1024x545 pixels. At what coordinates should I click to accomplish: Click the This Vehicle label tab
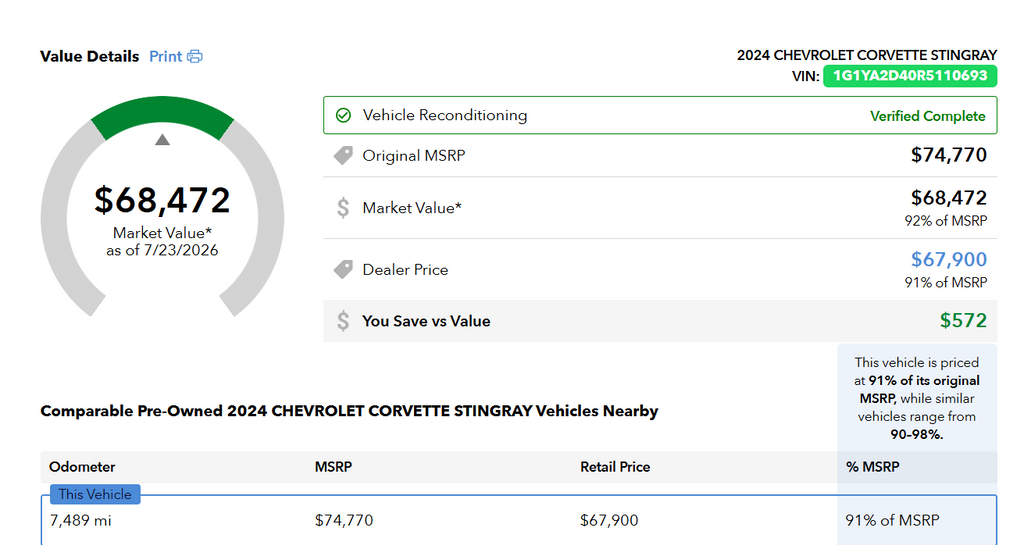[95, 494]
